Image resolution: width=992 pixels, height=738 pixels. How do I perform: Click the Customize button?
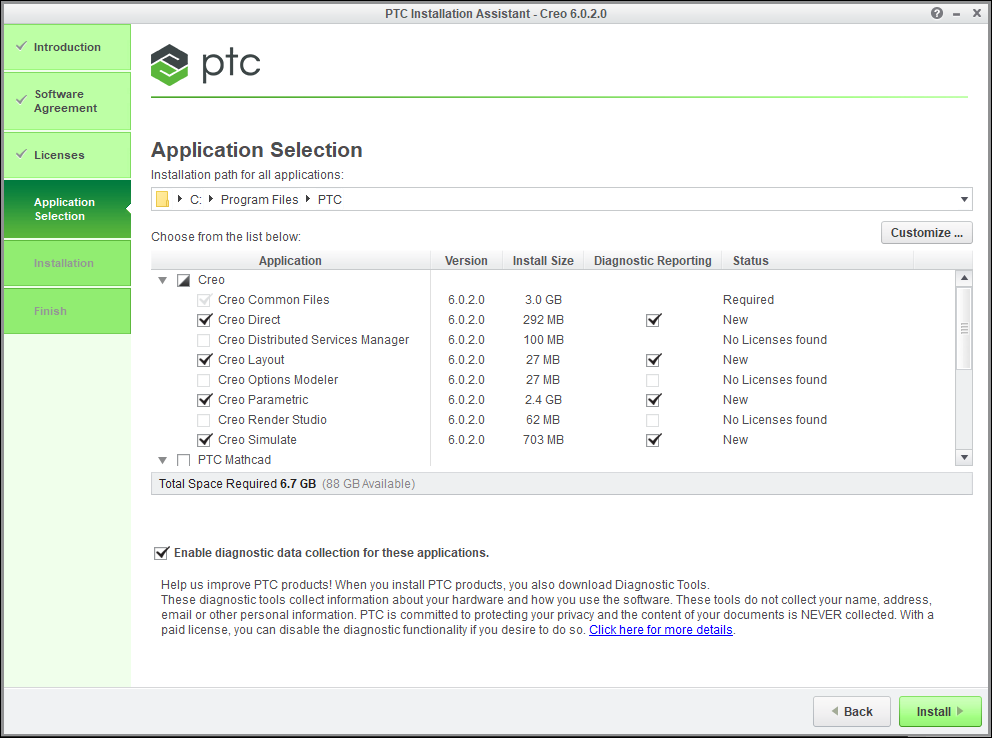coord(926,233)
